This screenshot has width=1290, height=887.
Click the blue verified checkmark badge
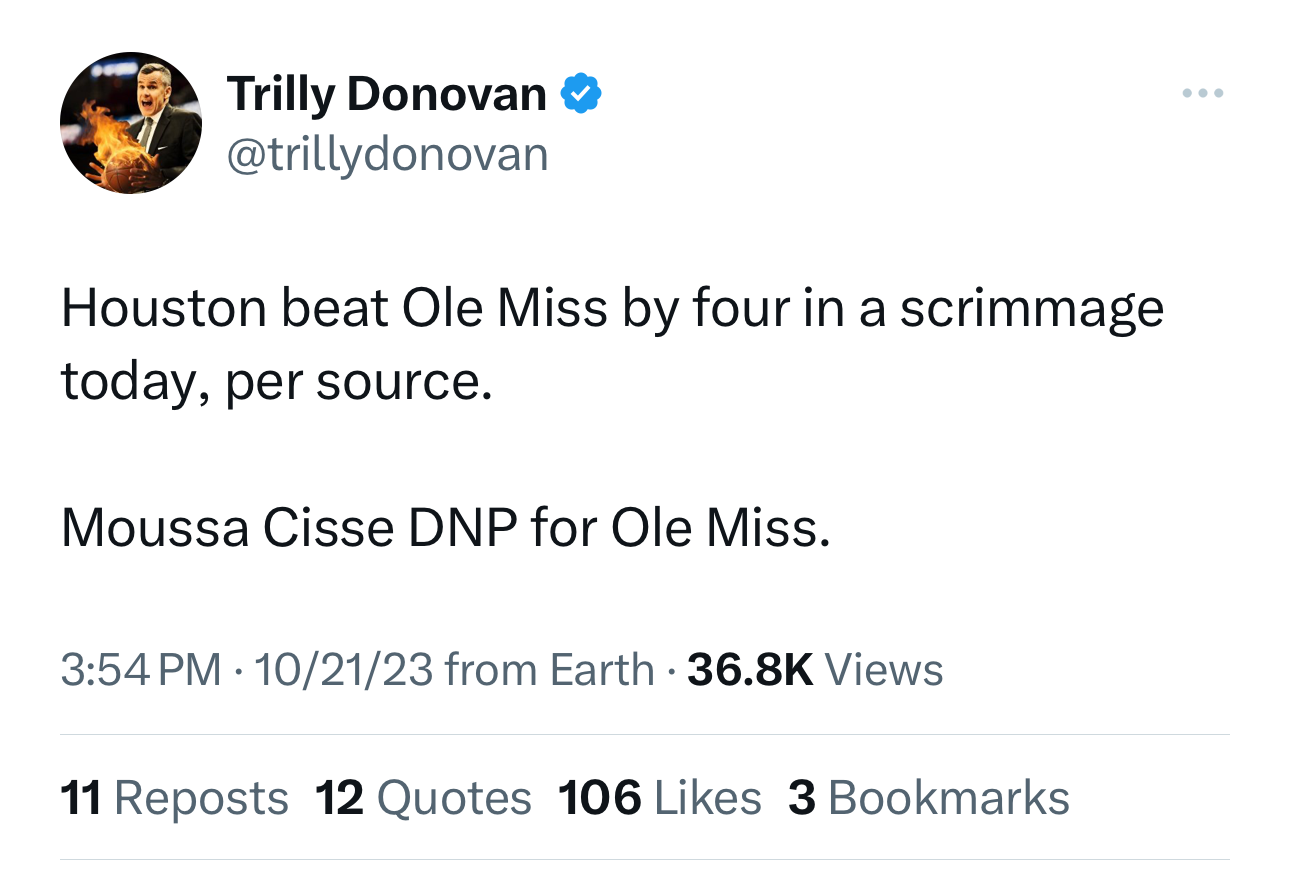[581, 94]
